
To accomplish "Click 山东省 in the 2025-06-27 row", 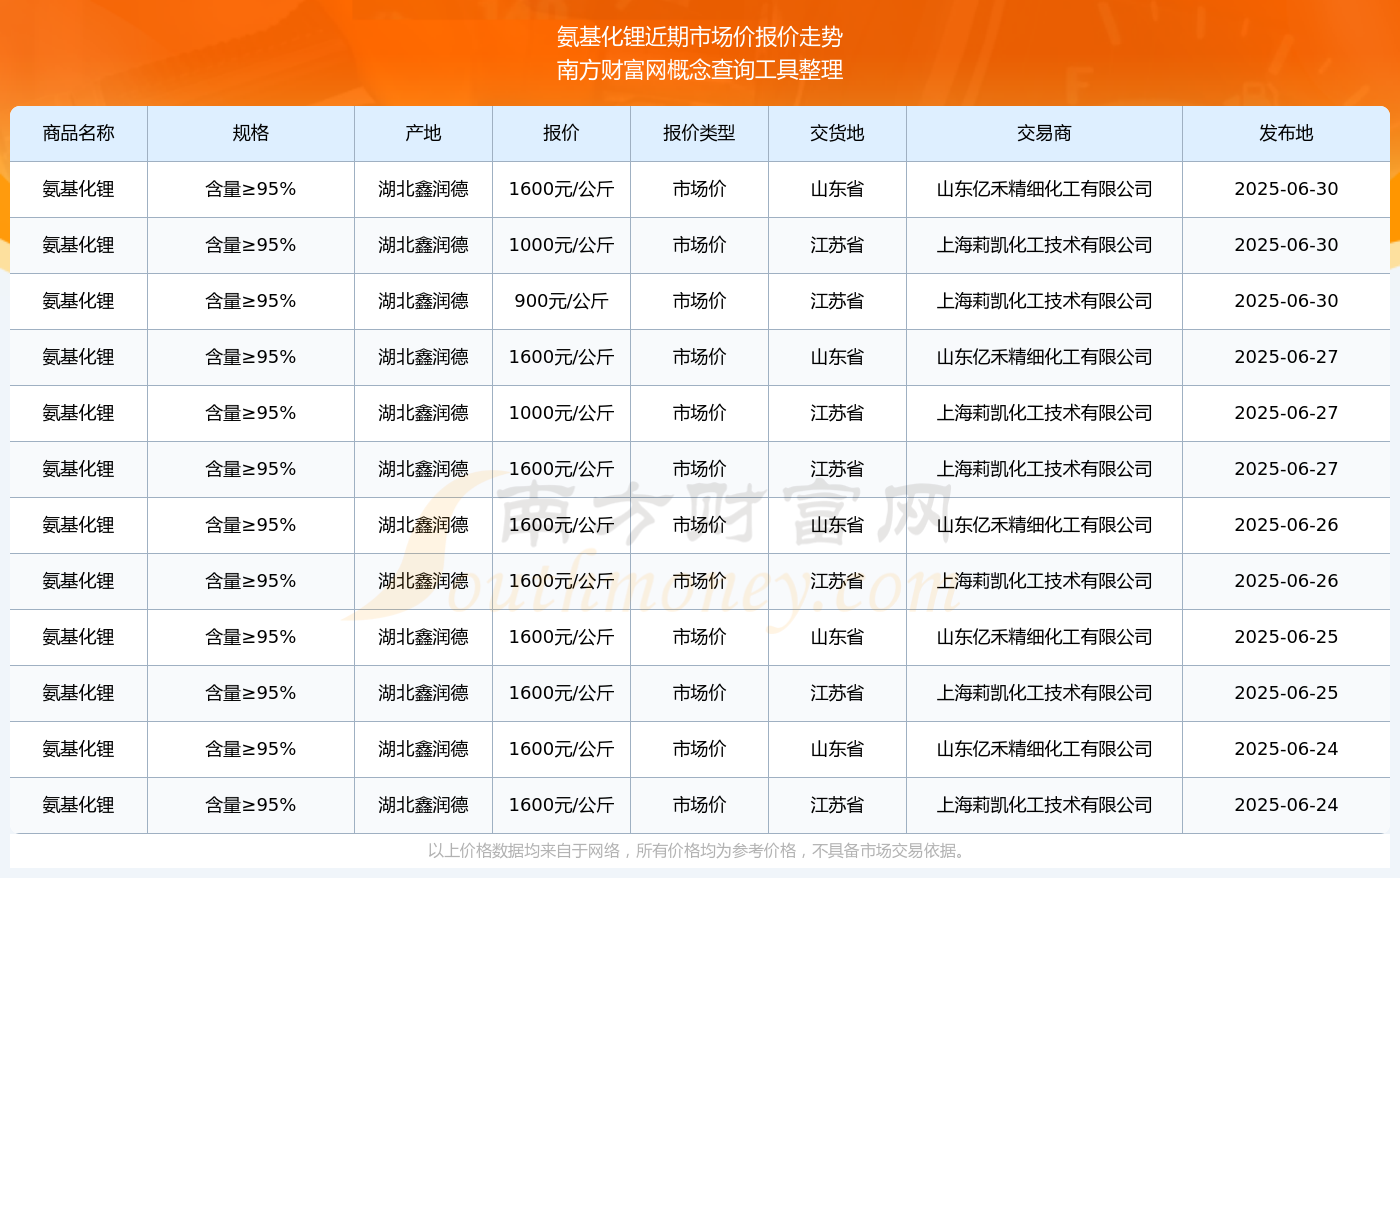I will coord(837,357).
